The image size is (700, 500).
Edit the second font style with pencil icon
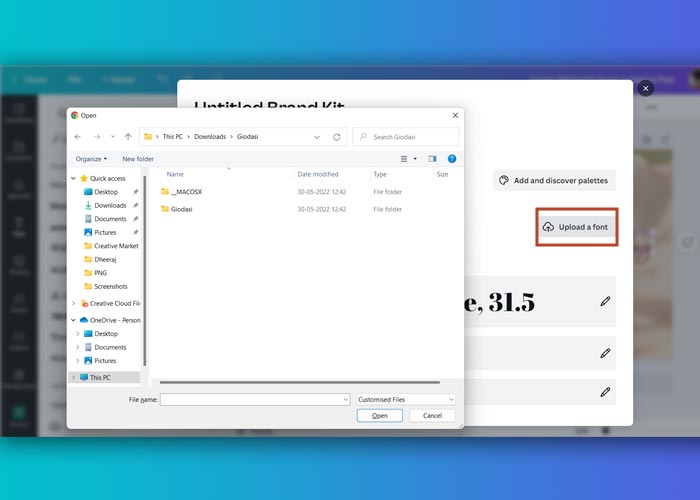pyautogui.click(x=605, y=353)
